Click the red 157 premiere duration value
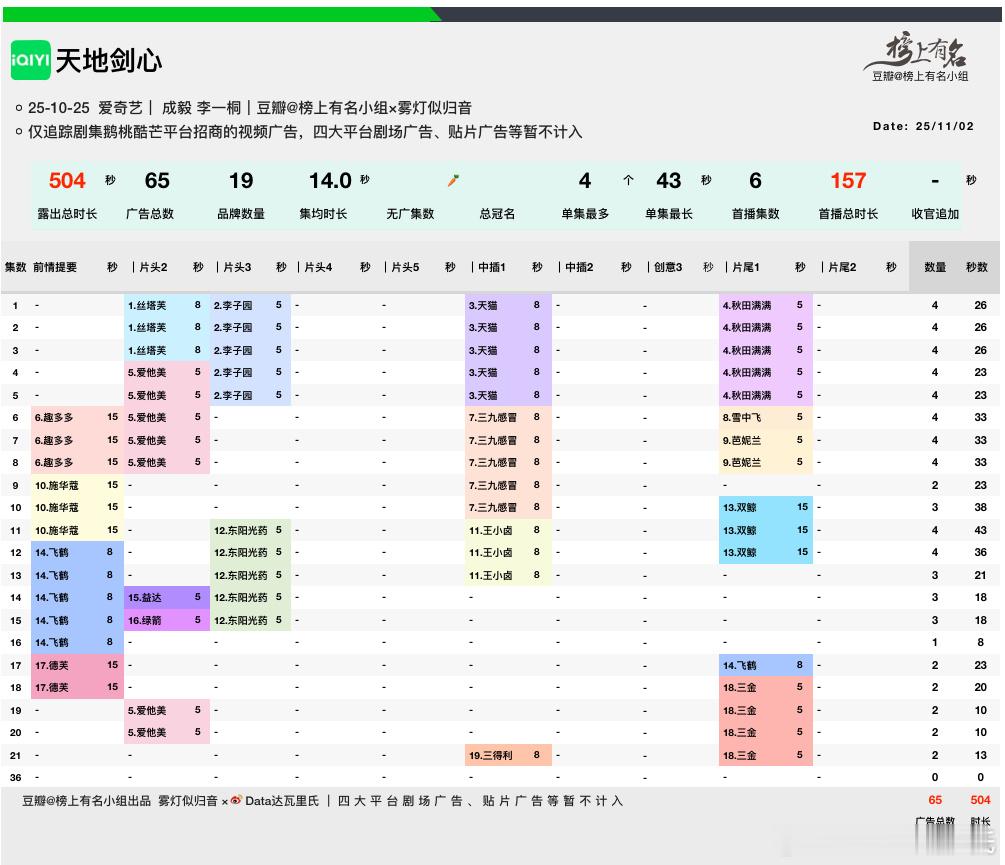 pyautogui.click(x=848, y=181)
